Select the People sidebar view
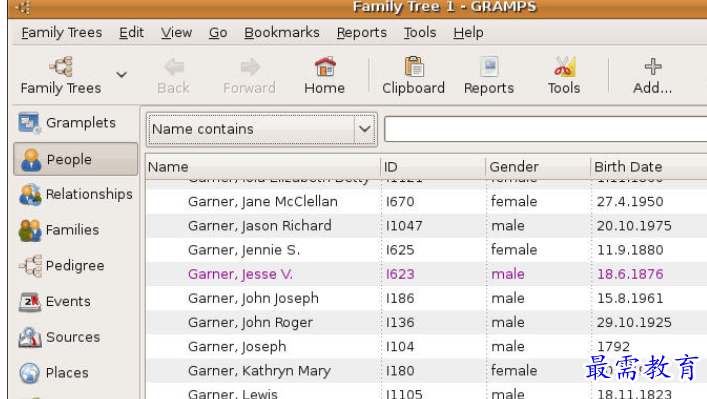 coord(75,159)
